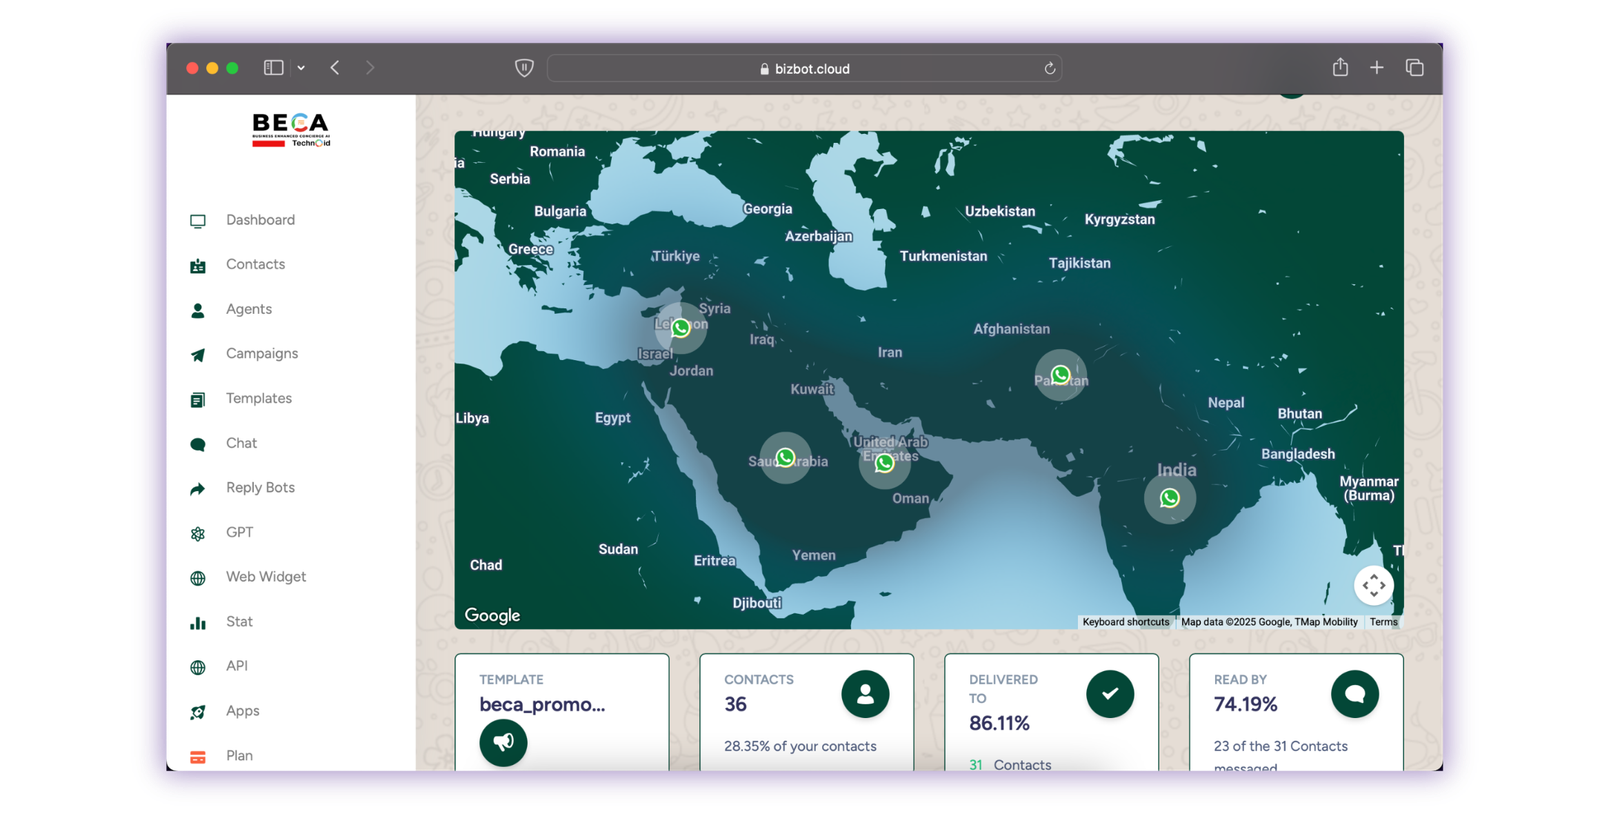Click the BECA logo
Image resolution: width=1600 pixels, height=814 pixels.
291,130
